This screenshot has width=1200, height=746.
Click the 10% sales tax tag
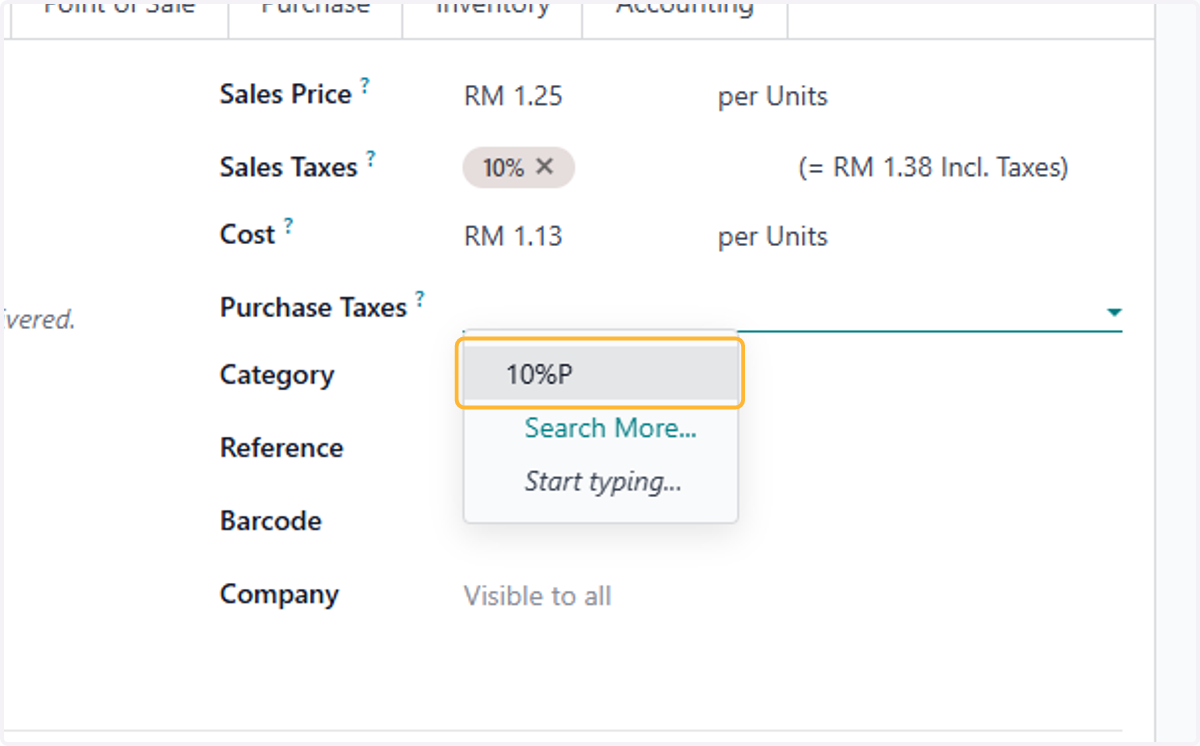503,167
